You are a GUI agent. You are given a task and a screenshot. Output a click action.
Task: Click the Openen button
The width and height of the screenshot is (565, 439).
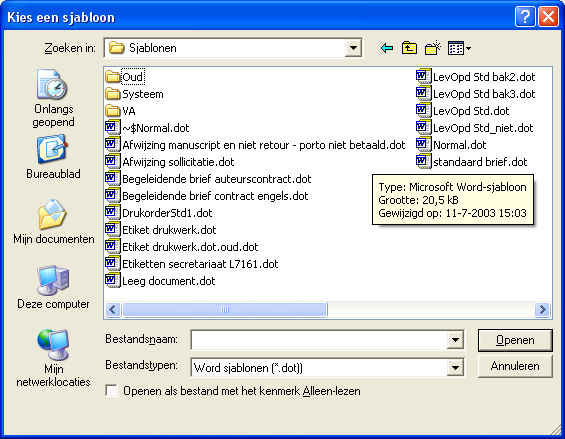515,340
